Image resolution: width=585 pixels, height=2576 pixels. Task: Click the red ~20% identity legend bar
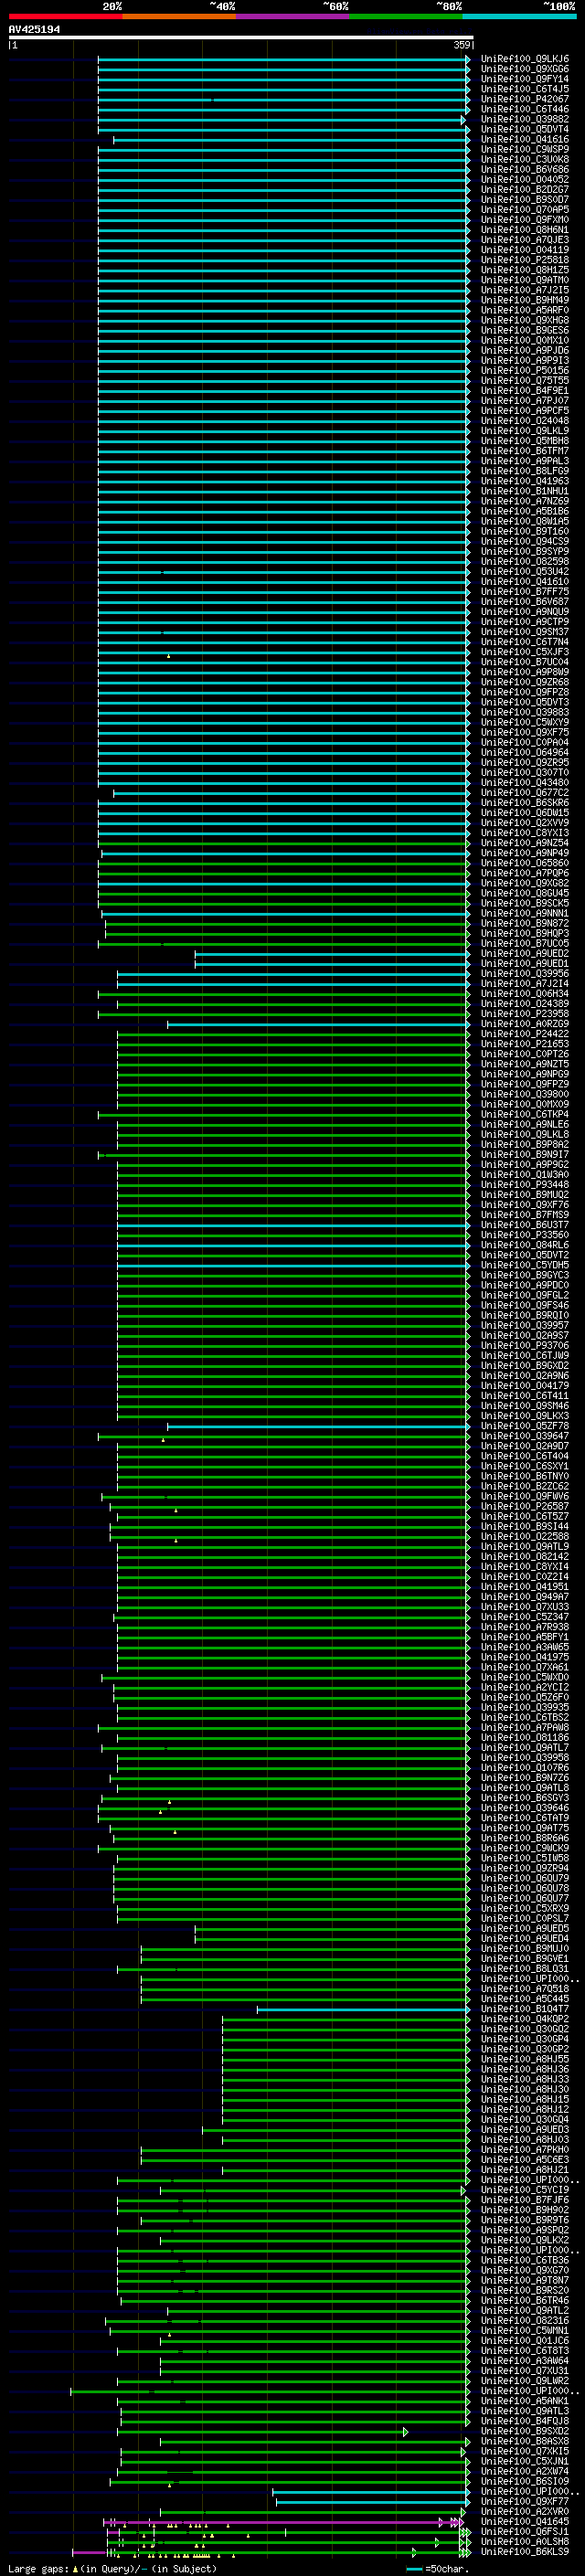pyautogui.click(x=65, y=16)
